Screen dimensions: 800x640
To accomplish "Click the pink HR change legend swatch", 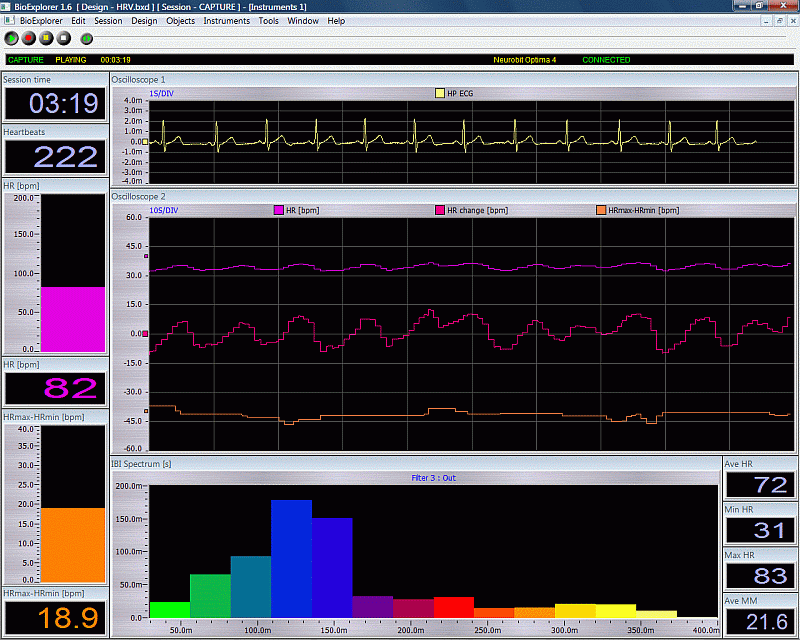I will coord(440,210).
